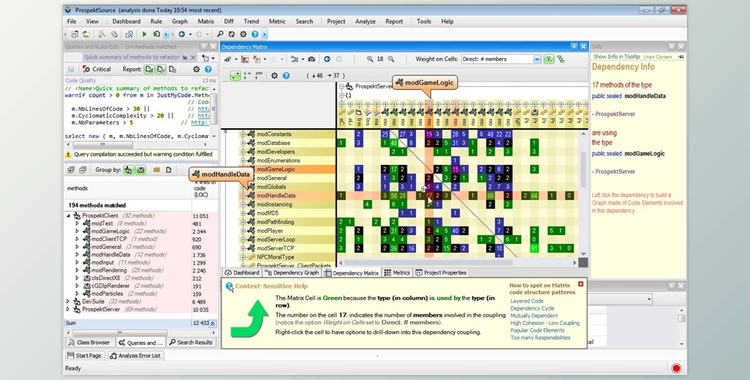Open Mutually Dependent help link
Image resolution: width=750 pixels, height=380 pixels.
pos(534,316)
